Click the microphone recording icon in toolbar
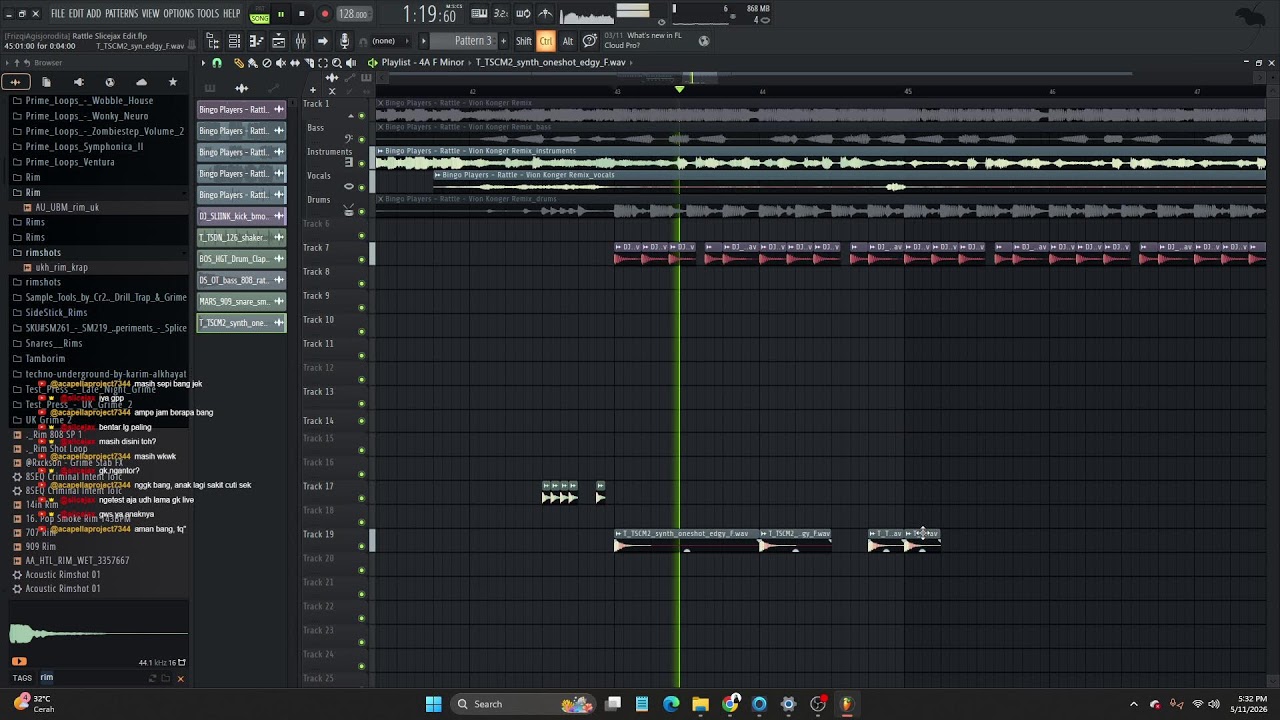This screenshot has height=720, width=1280. (344, 41)
